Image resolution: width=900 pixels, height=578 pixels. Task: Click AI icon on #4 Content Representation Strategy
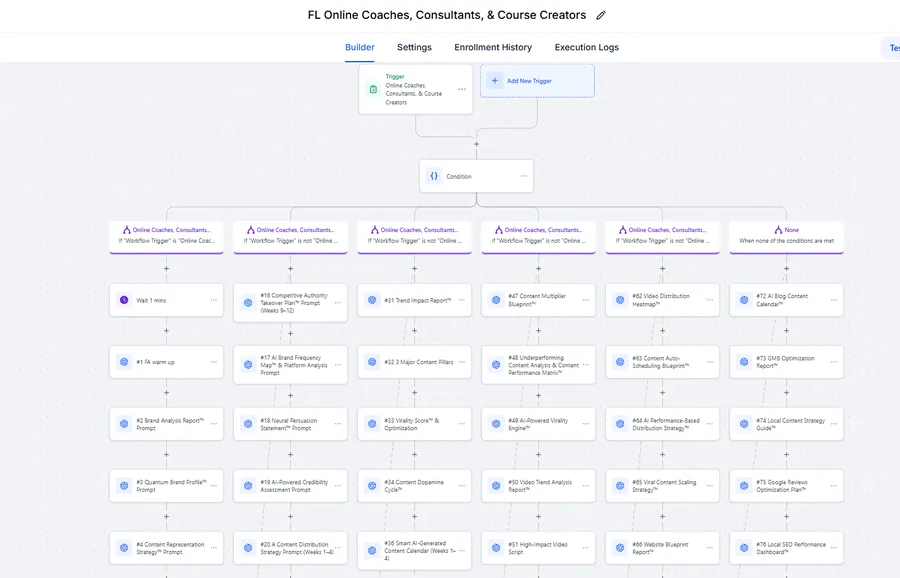(124, 548)
